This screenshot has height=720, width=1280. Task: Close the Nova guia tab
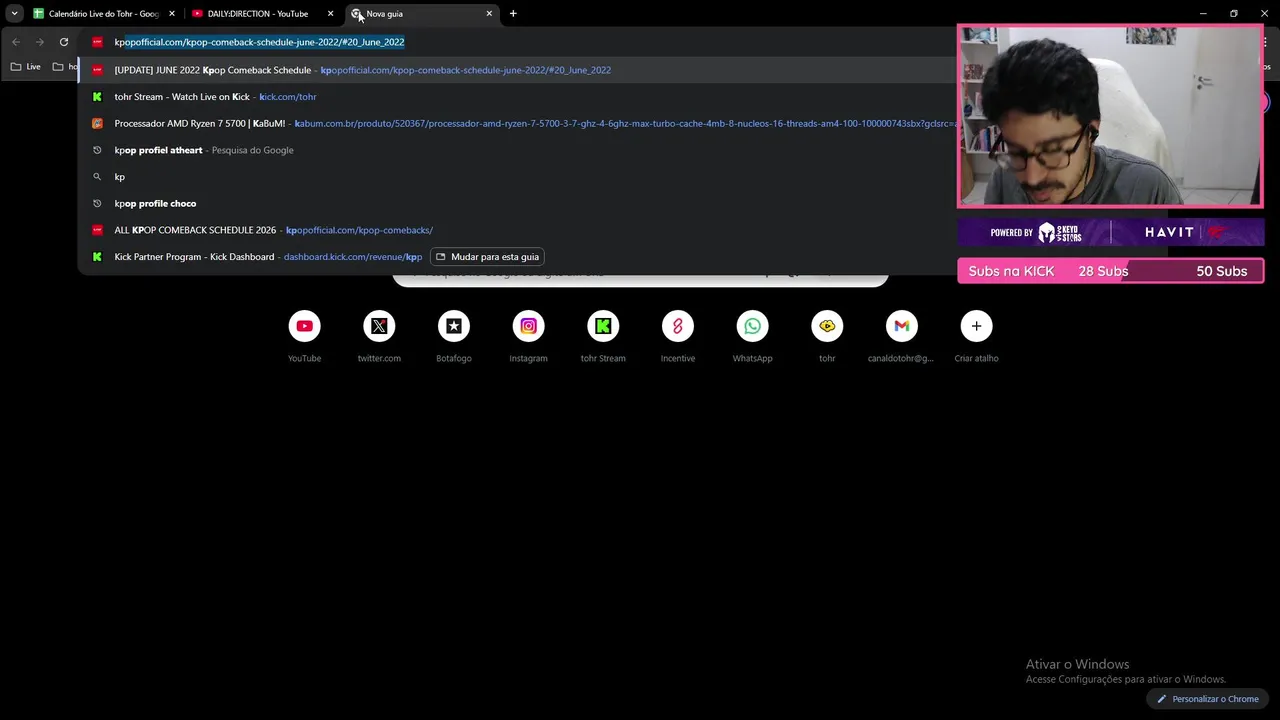click(x=489, y=14)
